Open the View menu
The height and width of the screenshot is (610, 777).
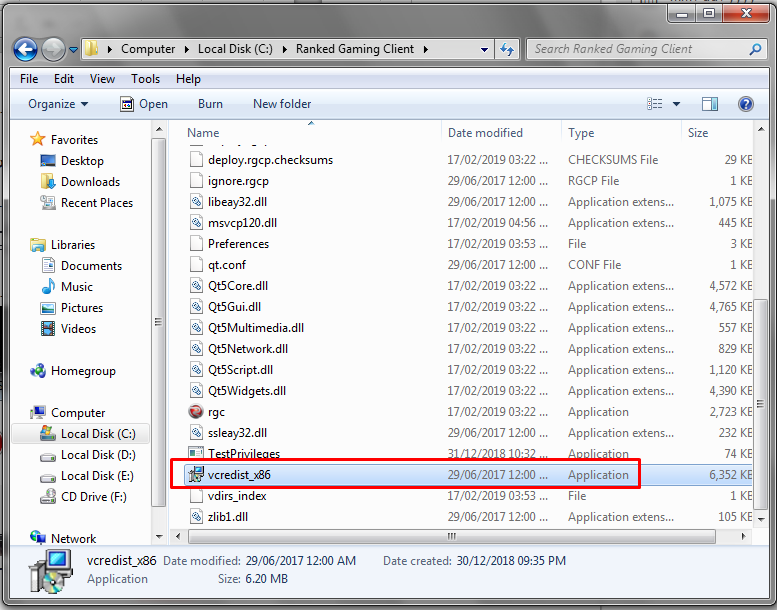pyautogui.click(x=102, y=79)
